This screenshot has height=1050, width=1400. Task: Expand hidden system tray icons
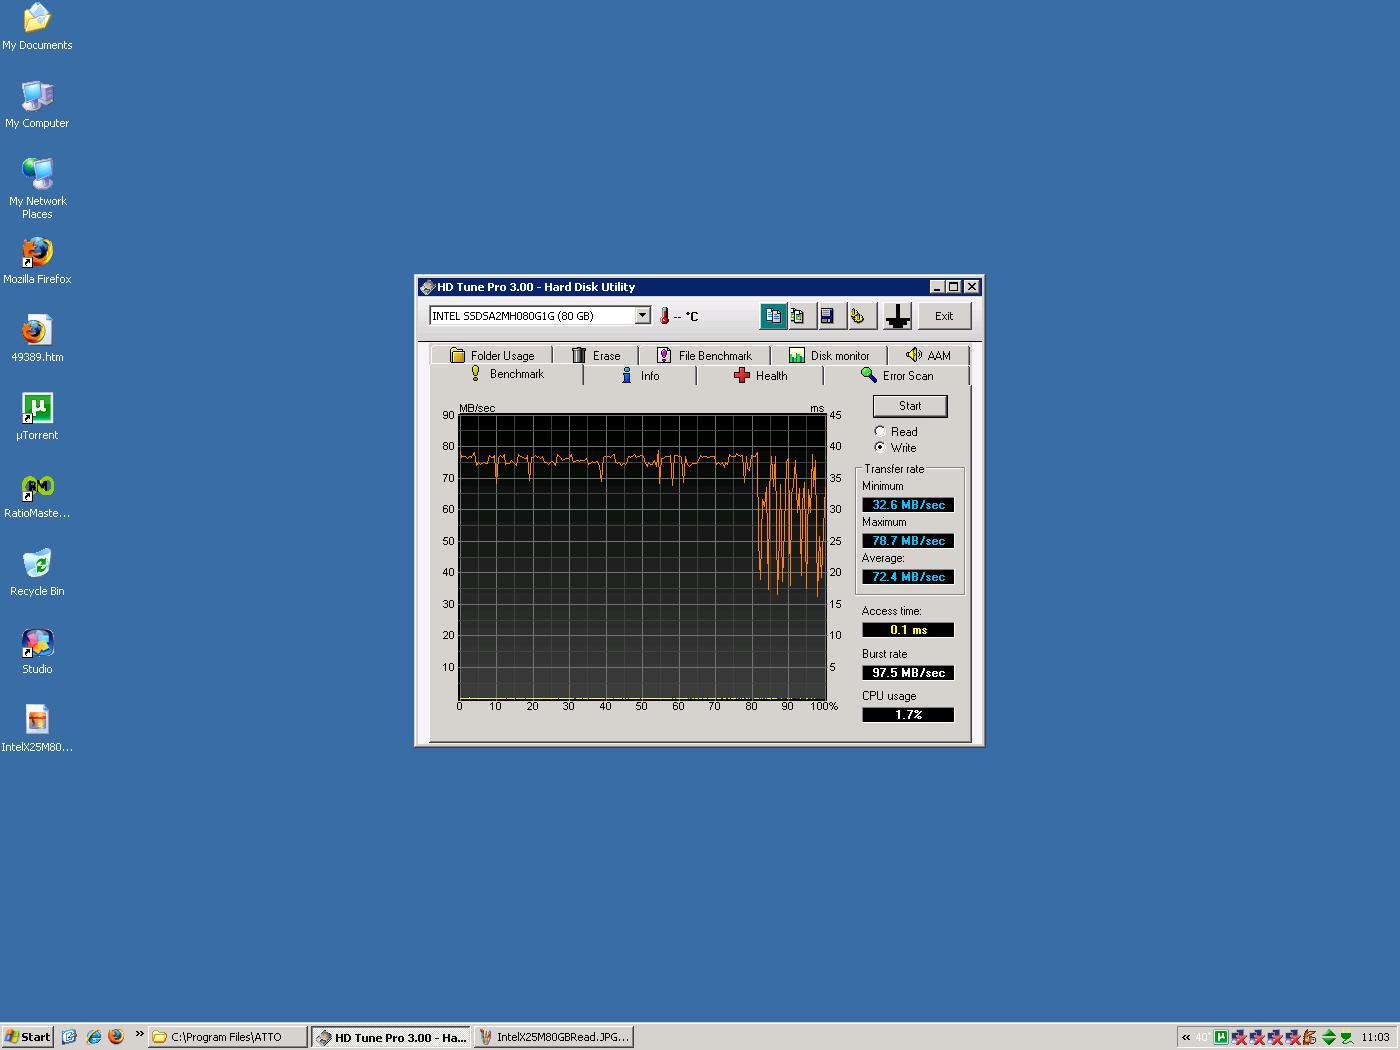coord(1186,1037)
